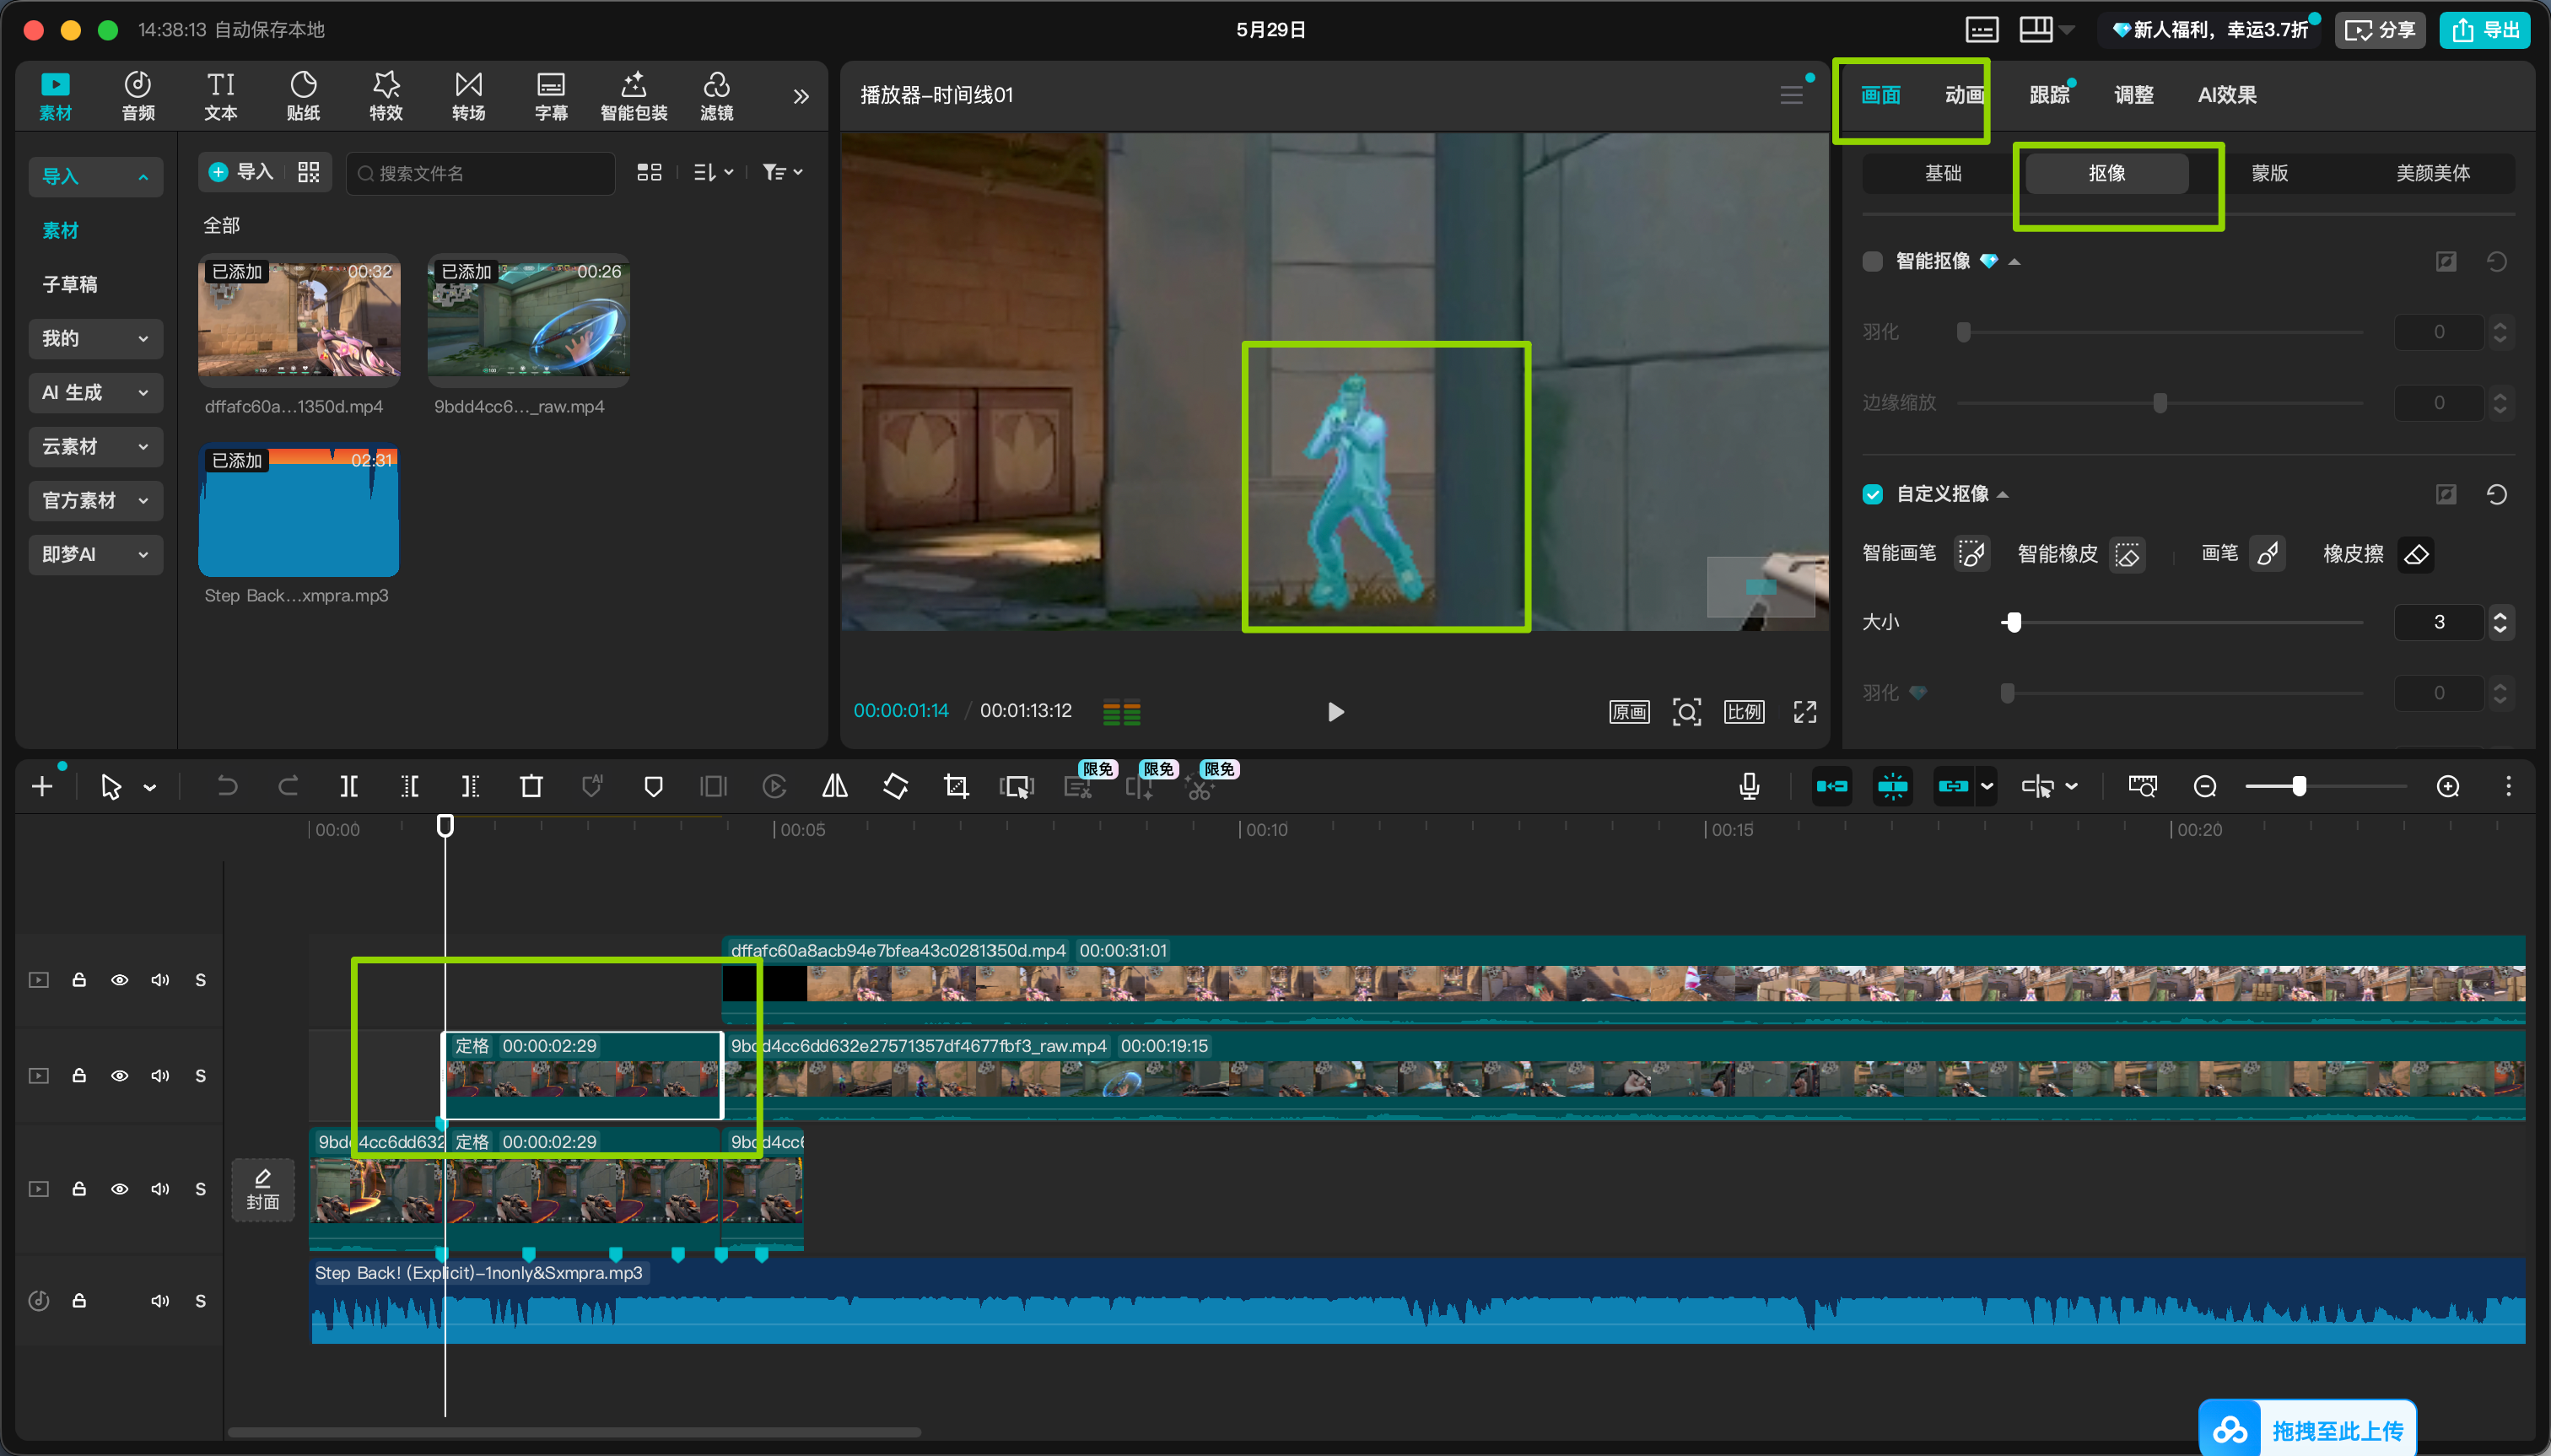This screenshot has width=2551, height=1456.
Task: Collapse the 导入 sidebar section
Action: point(95,177)
